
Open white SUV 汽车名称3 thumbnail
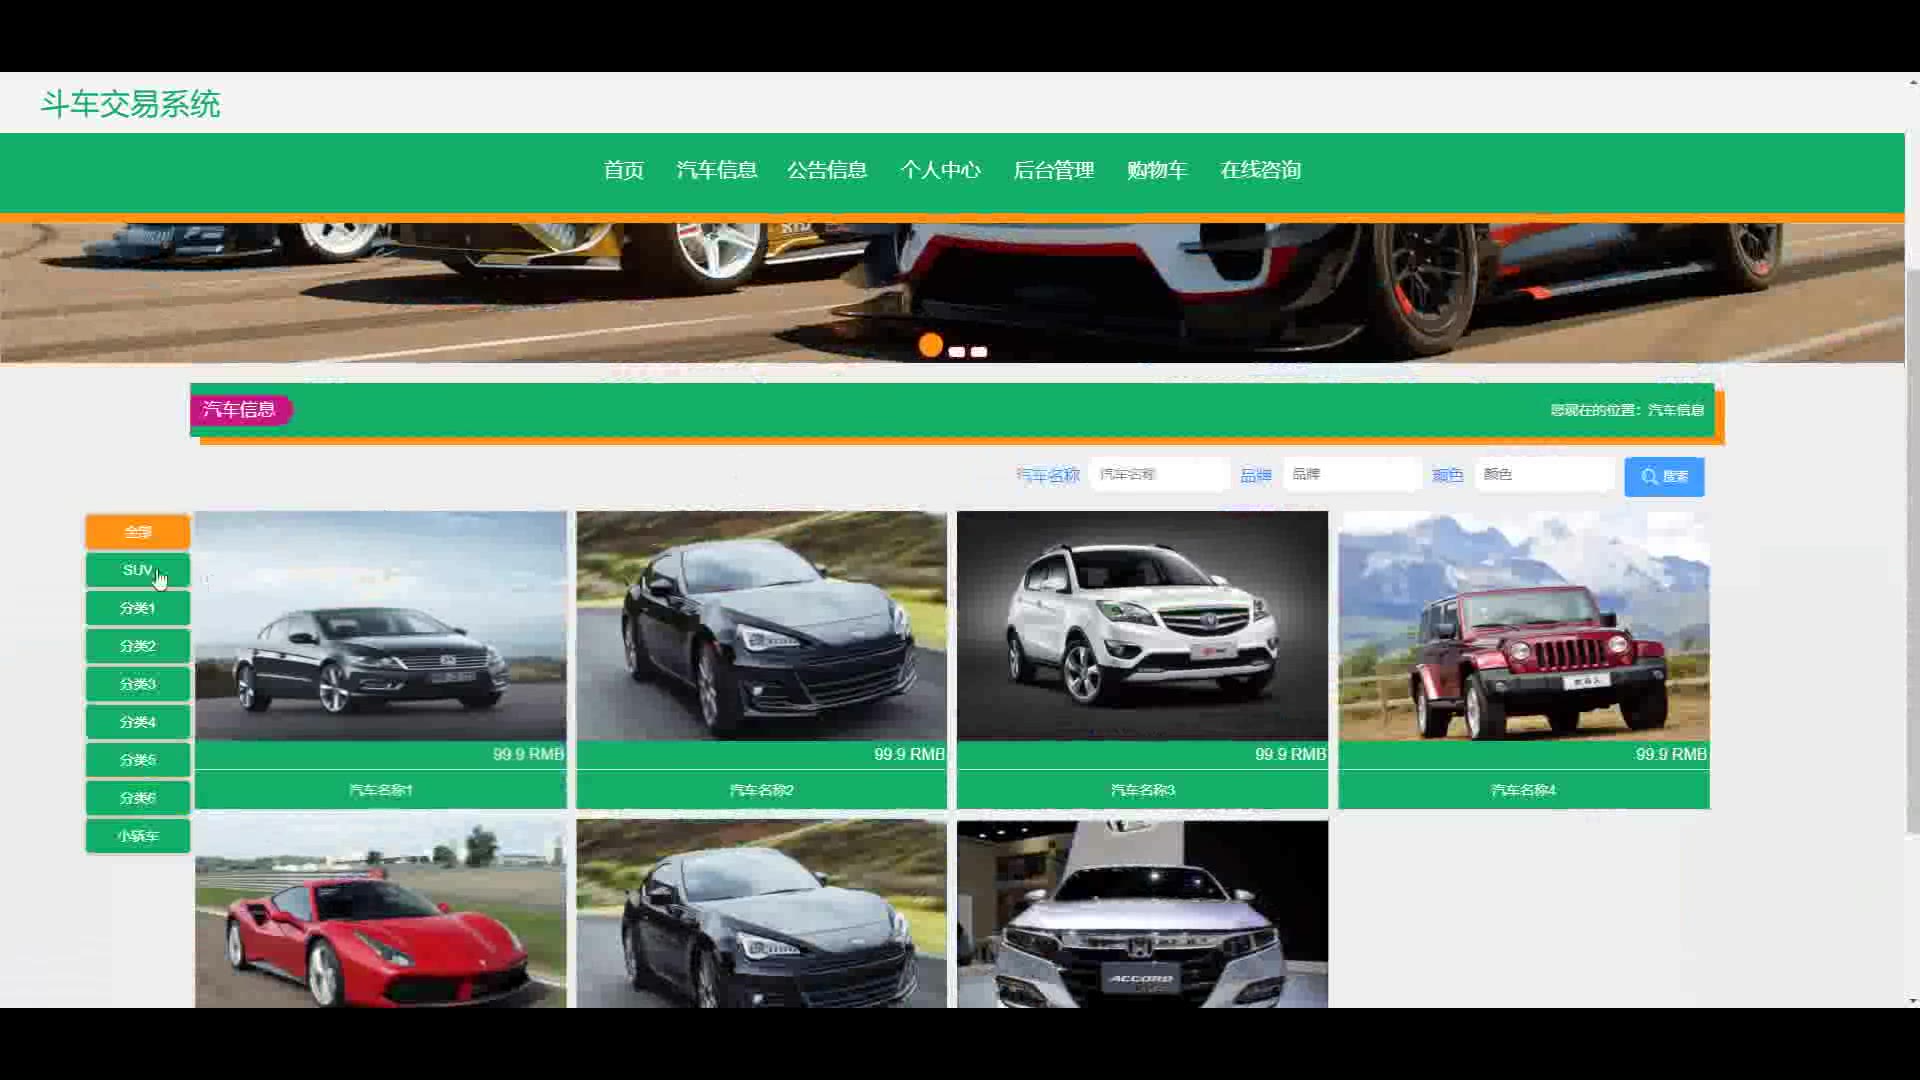[x=1142, y=627]
